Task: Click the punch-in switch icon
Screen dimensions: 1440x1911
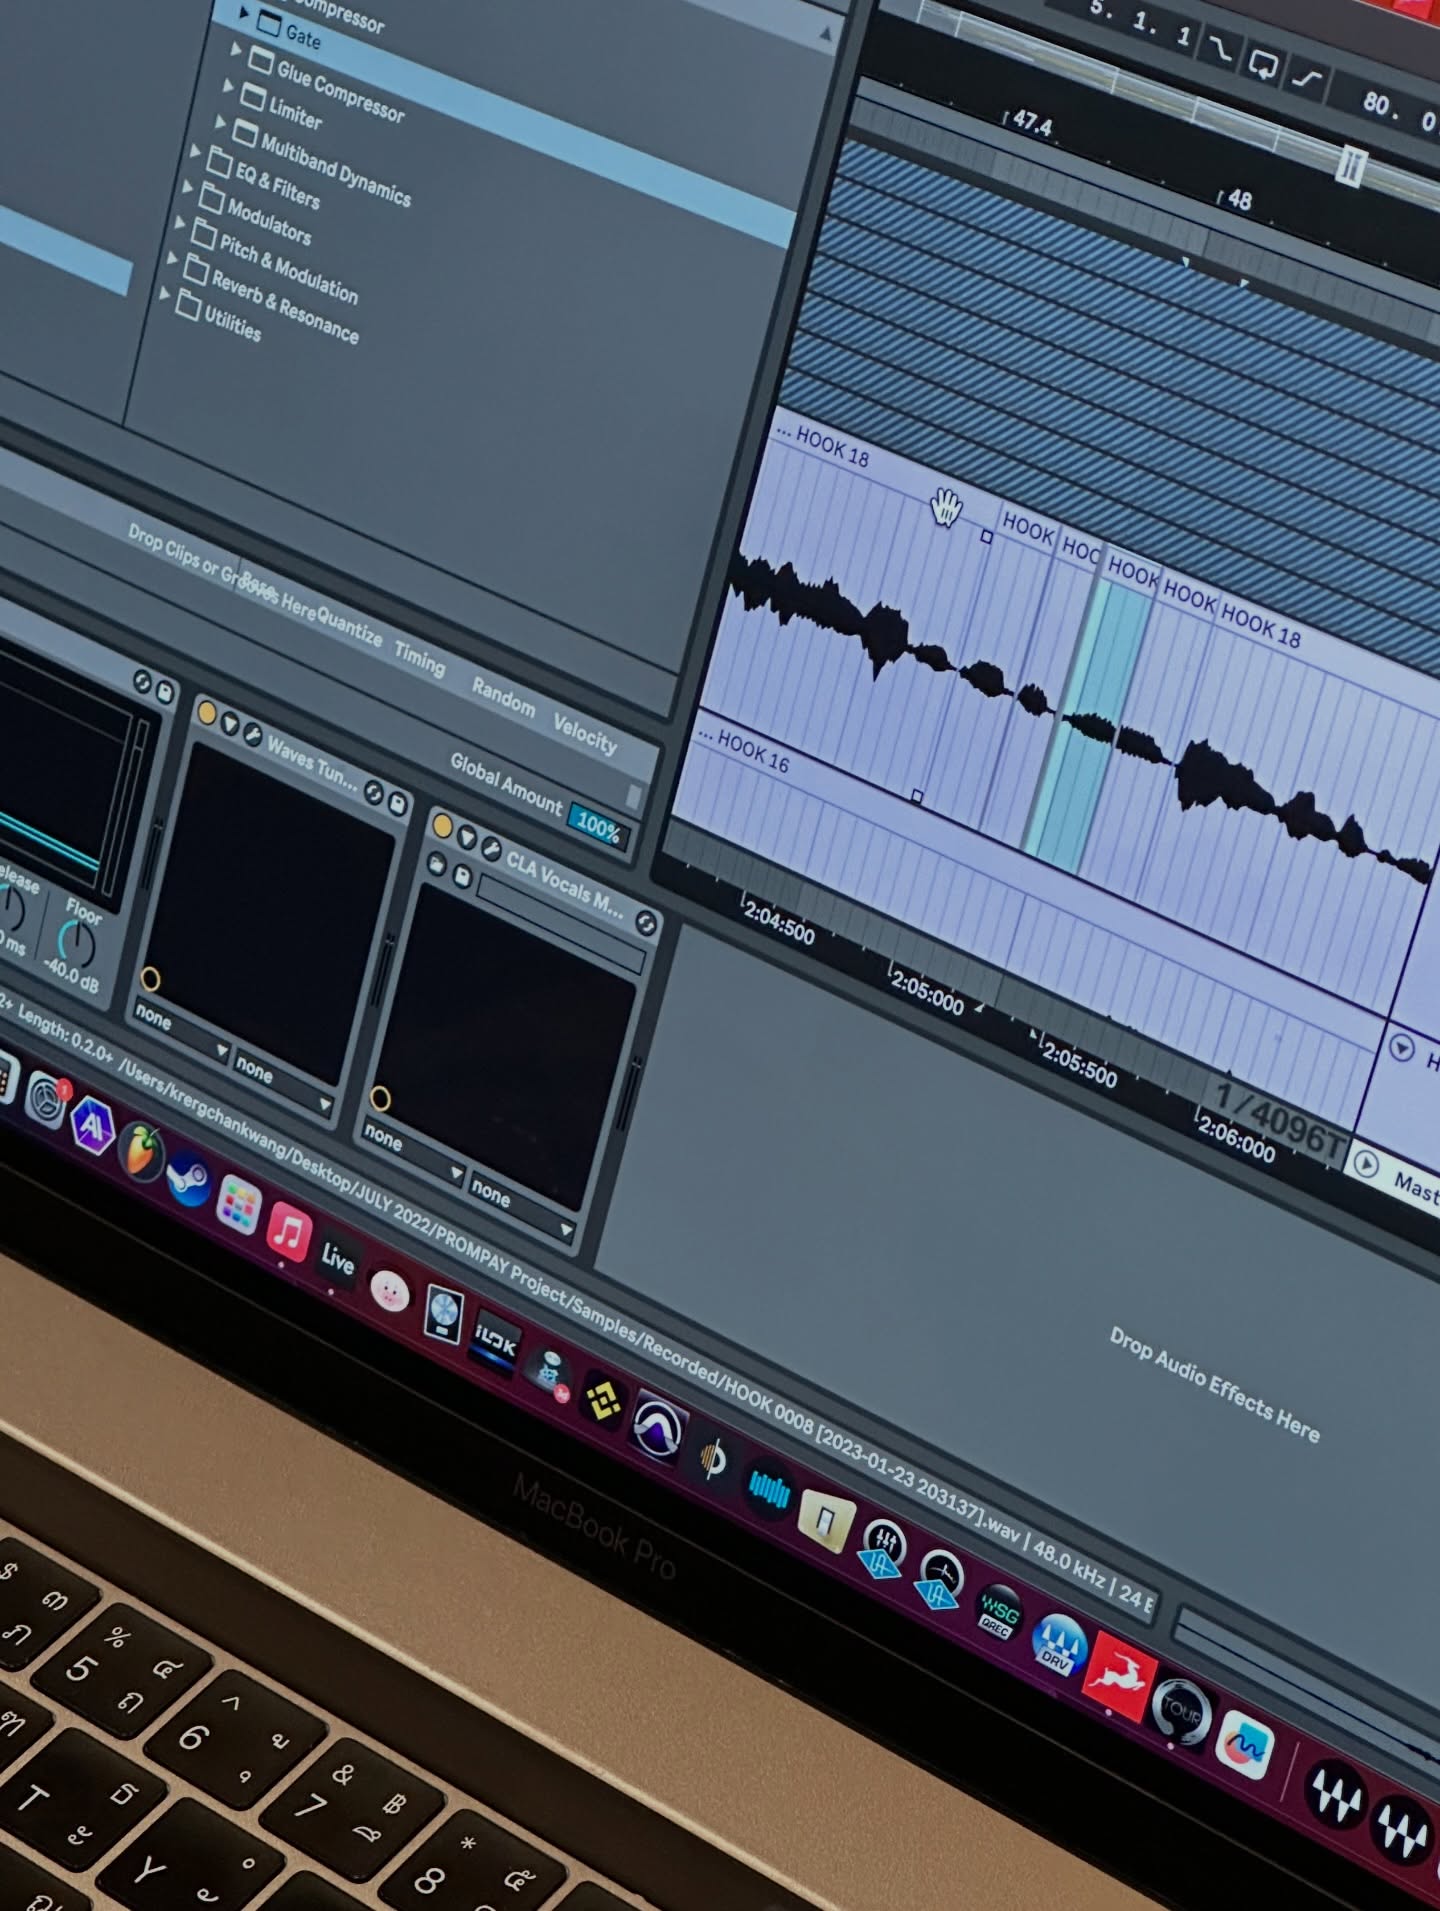Action: (x=1218, y=50)
